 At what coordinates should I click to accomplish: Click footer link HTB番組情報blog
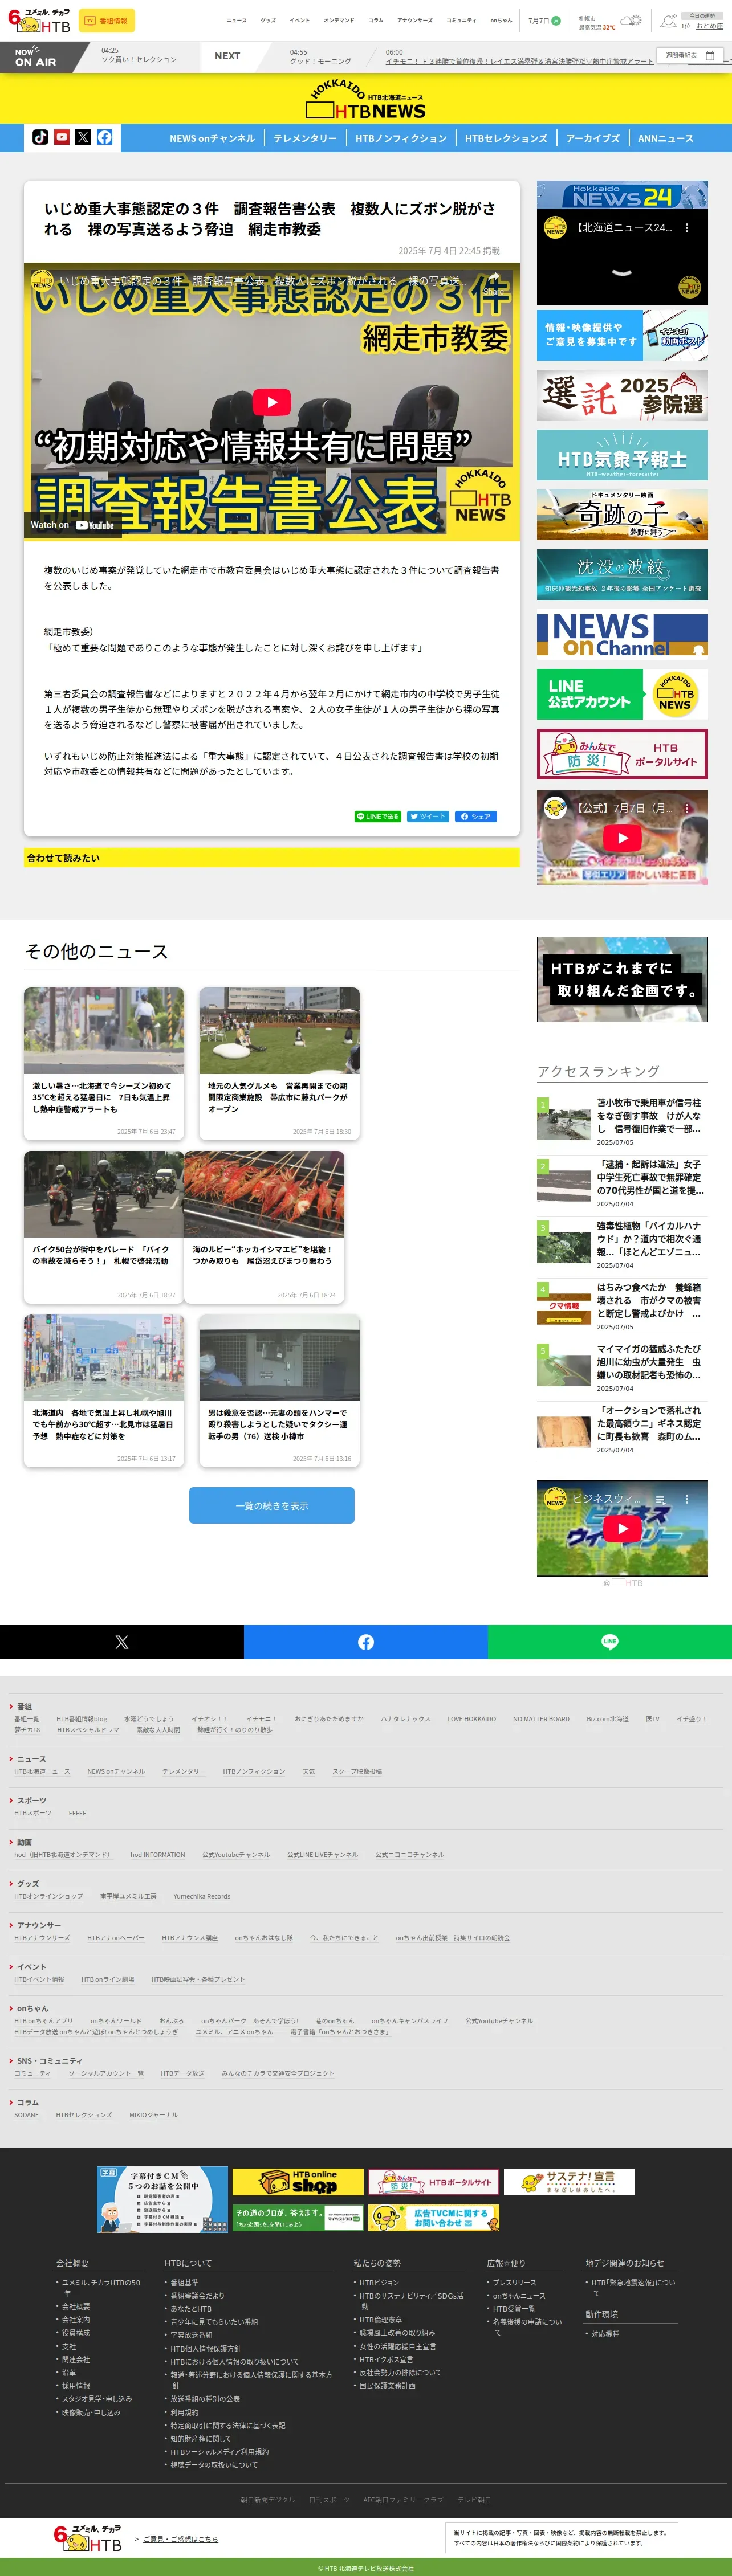tap(82, 1719)
